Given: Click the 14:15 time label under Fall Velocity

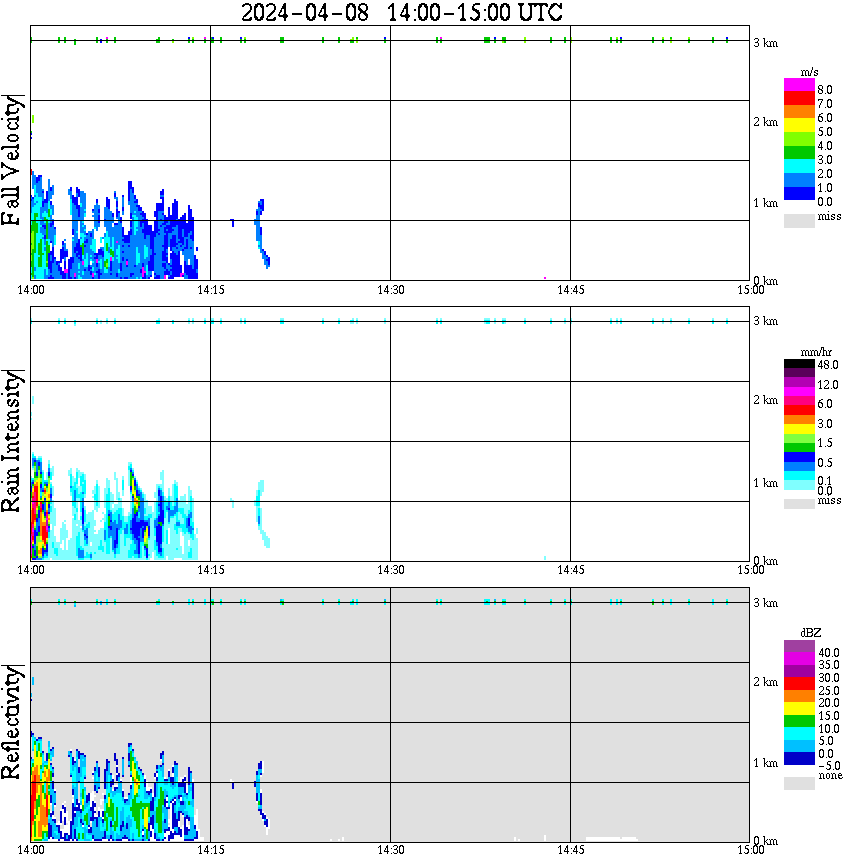Looking at the screenshot, I should (211, 290).
